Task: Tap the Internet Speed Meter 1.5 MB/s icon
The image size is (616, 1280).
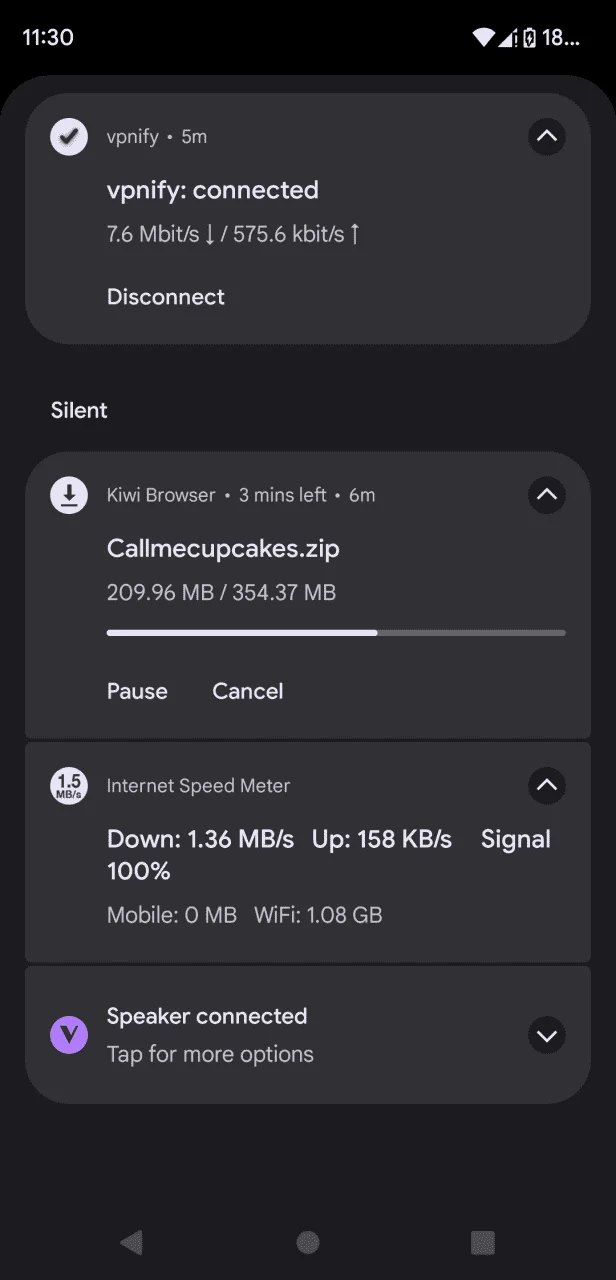Action: click(x=69, y=786)
